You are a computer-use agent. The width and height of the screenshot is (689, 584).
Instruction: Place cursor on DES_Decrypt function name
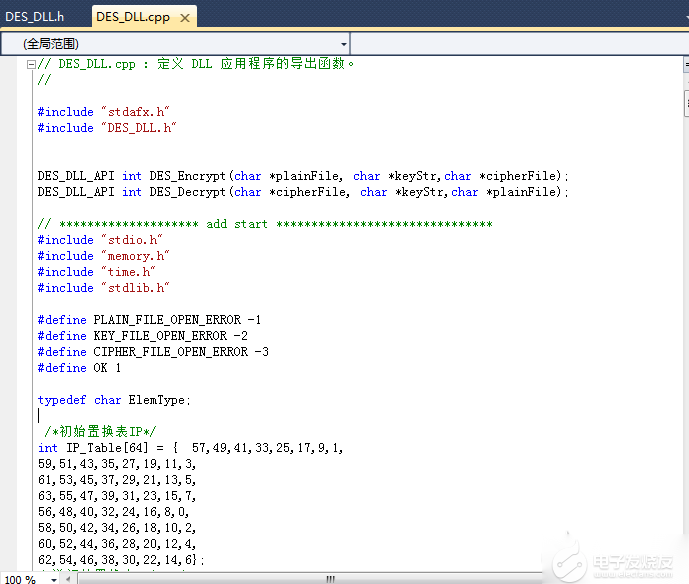coord(188,192)
